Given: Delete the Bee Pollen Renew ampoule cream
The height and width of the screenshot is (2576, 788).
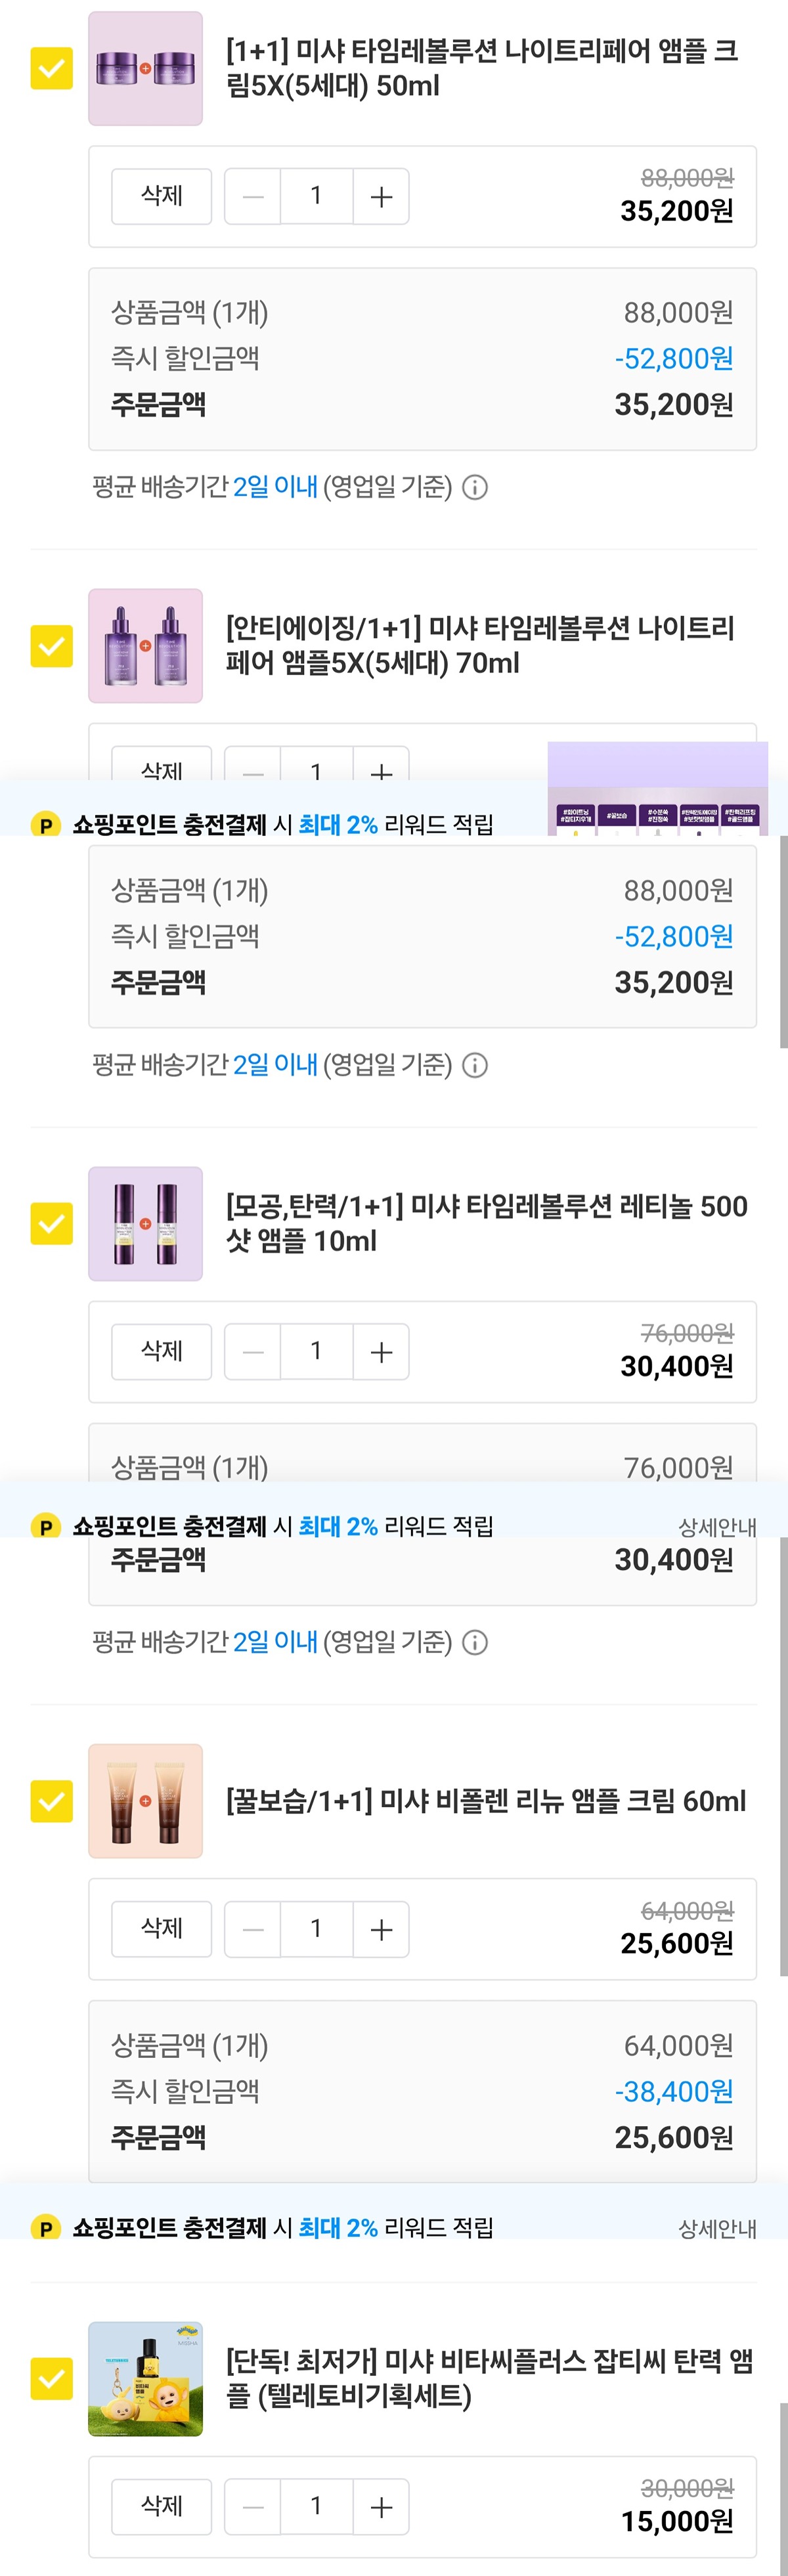Looking at the screenshot, I should pos(161,1929).
